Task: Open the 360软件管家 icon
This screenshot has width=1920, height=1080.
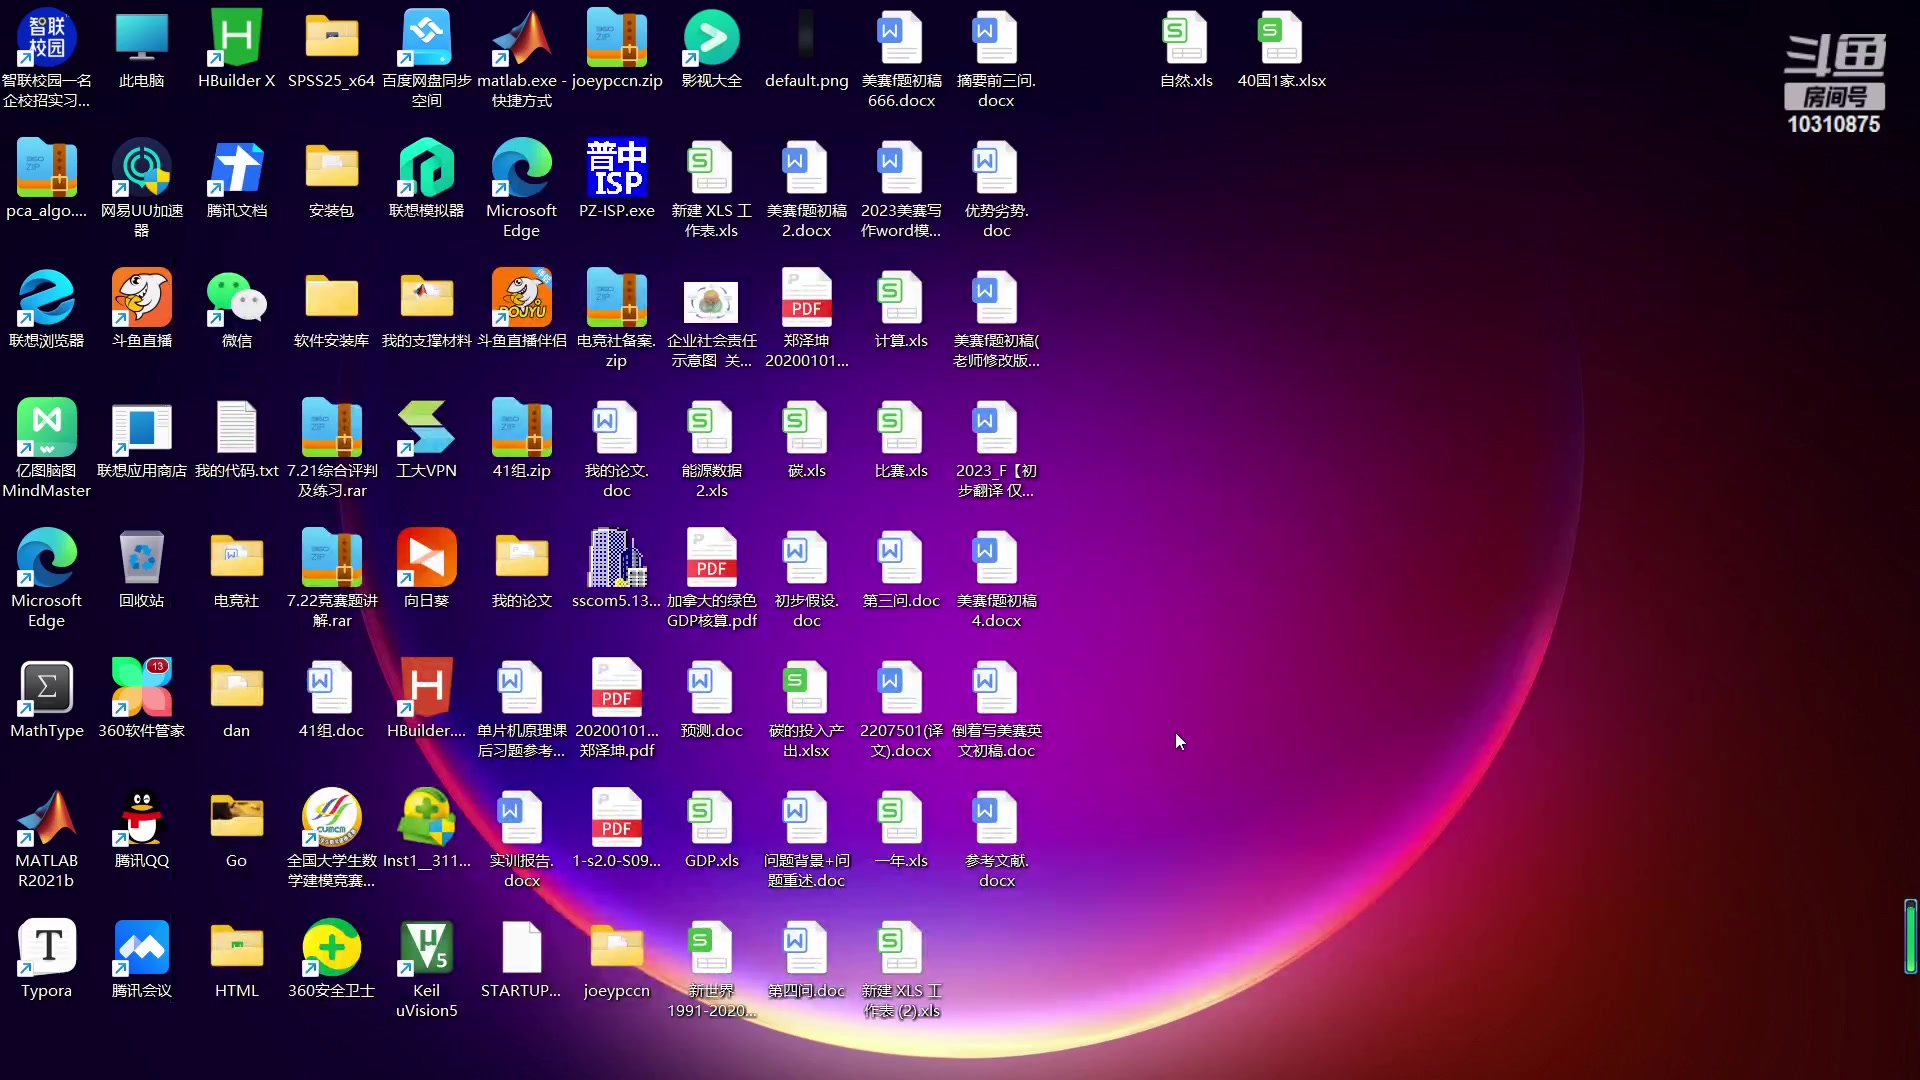Action: pos(141,698)
